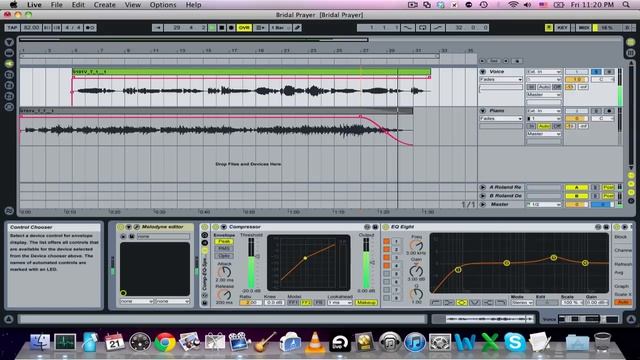Open the View menu
Viewport: 640px width, 360px height.
[x=133, y=5]
